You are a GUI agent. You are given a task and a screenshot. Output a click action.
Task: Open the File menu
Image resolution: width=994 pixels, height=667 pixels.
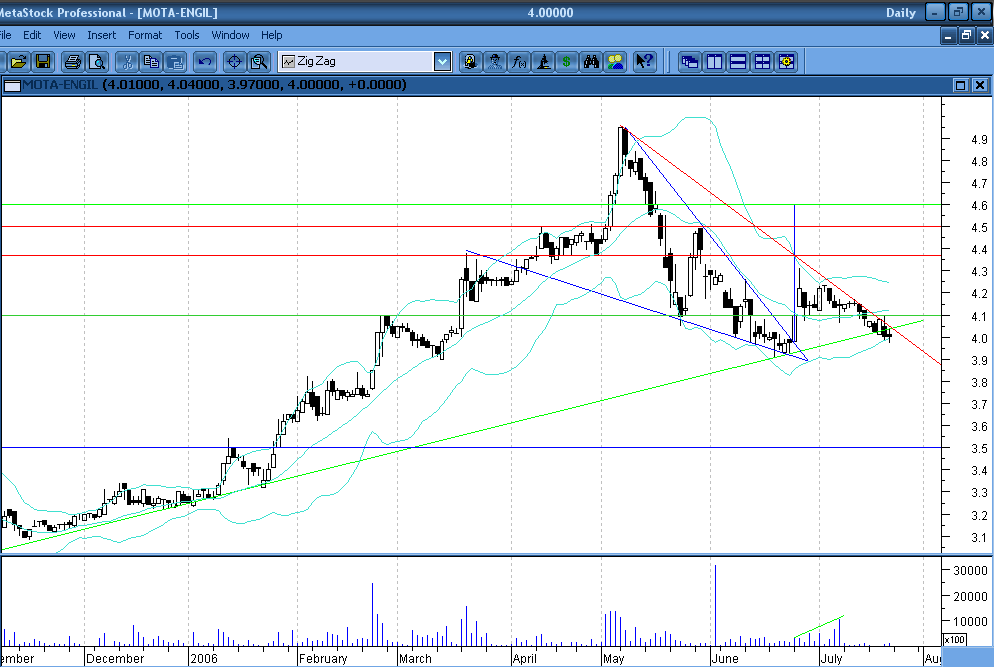click(5, 36)
